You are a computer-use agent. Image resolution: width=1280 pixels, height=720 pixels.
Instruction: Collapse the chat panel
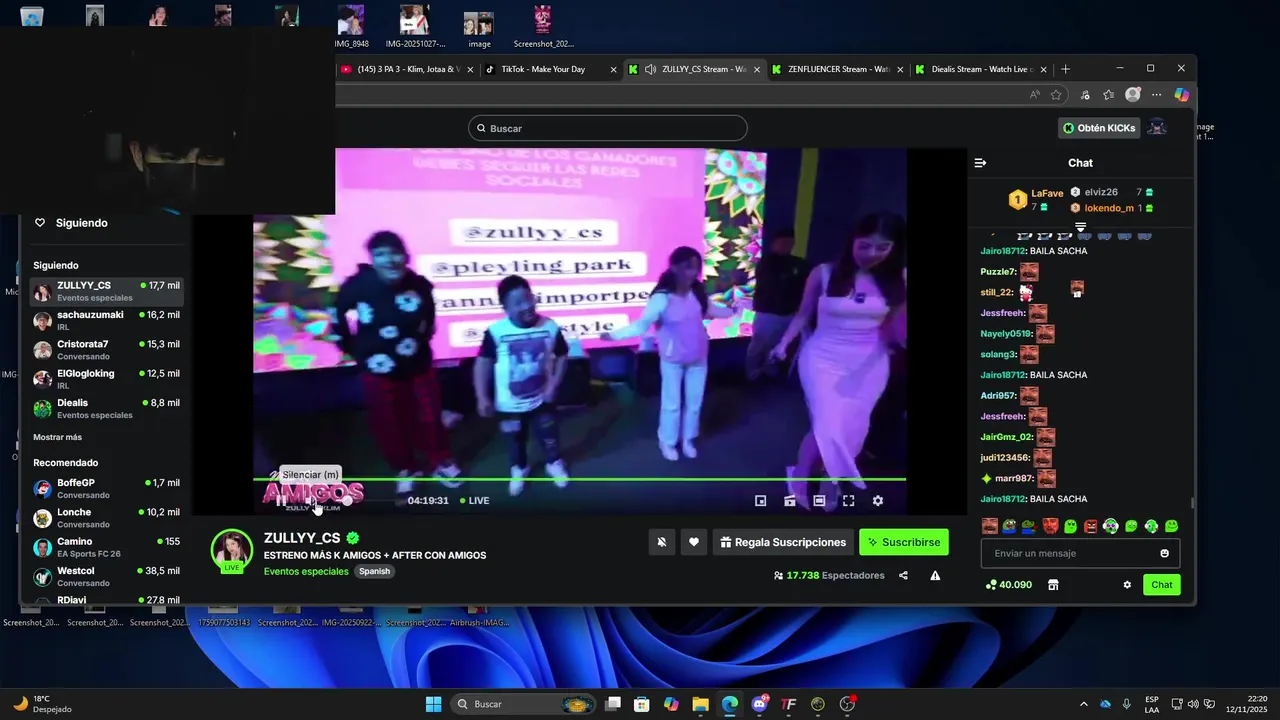click(x=981, y=163)
